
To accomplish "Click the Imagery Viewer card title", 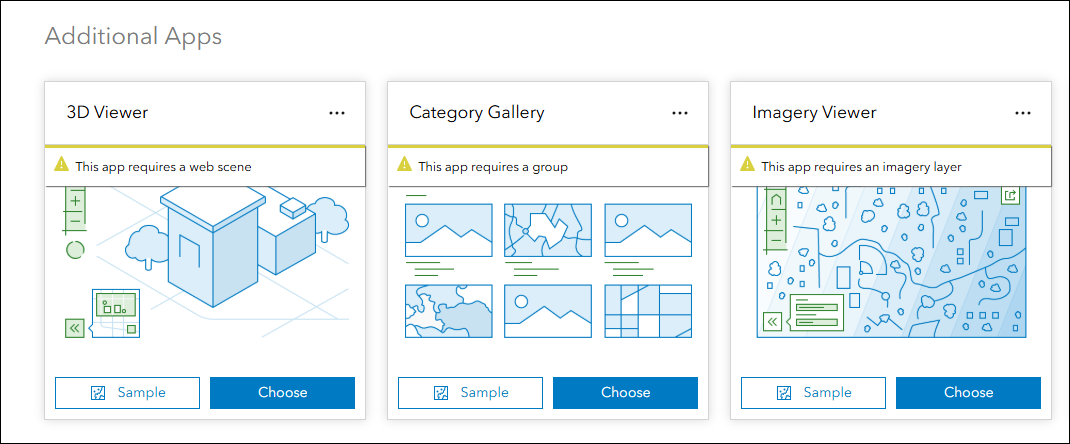I will pyautogui.click(x=814, y=112).
